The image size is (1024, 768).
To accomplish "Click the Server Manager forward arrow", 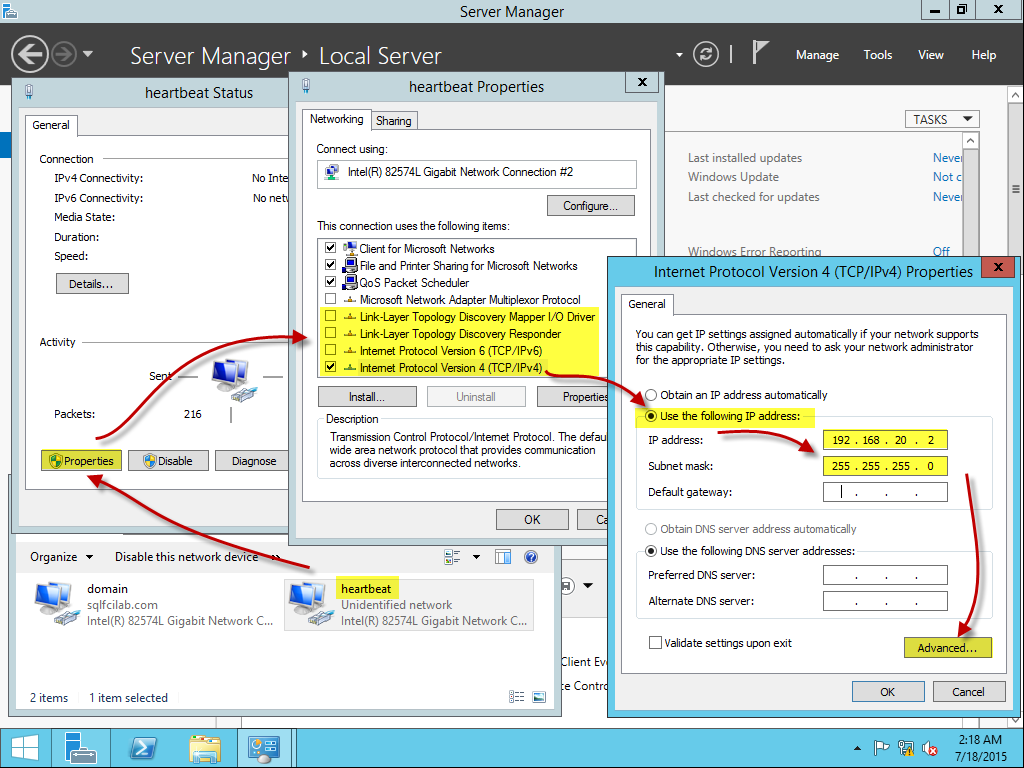I will click(64, 54).
